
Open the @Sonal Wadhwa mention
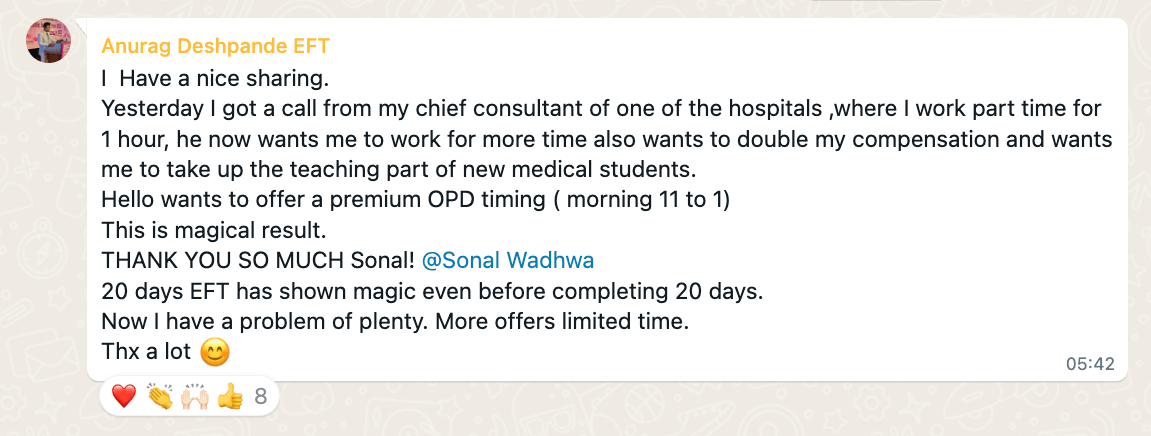[508, 260]
